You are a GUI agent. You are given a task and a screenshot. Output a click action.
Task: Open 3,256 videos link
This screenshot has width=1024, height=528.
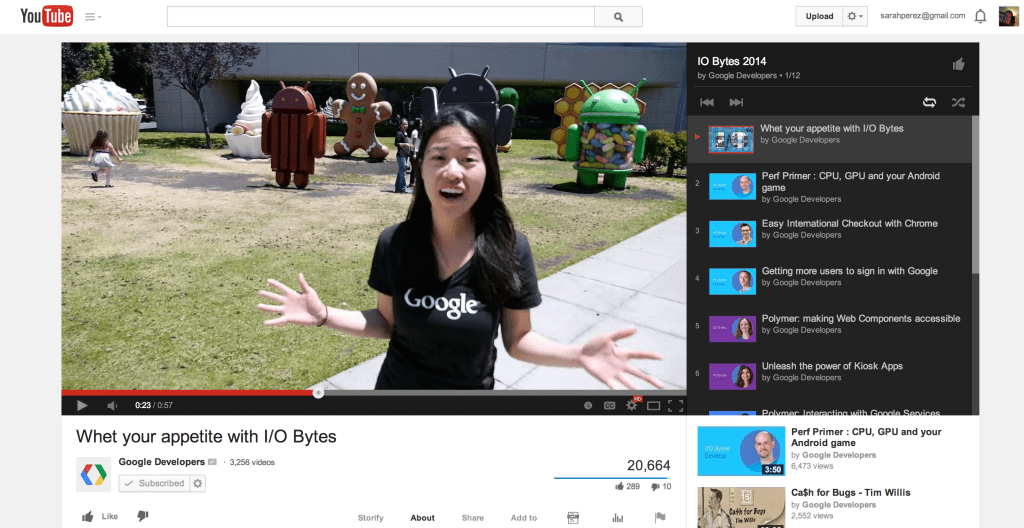click(252, 462)
